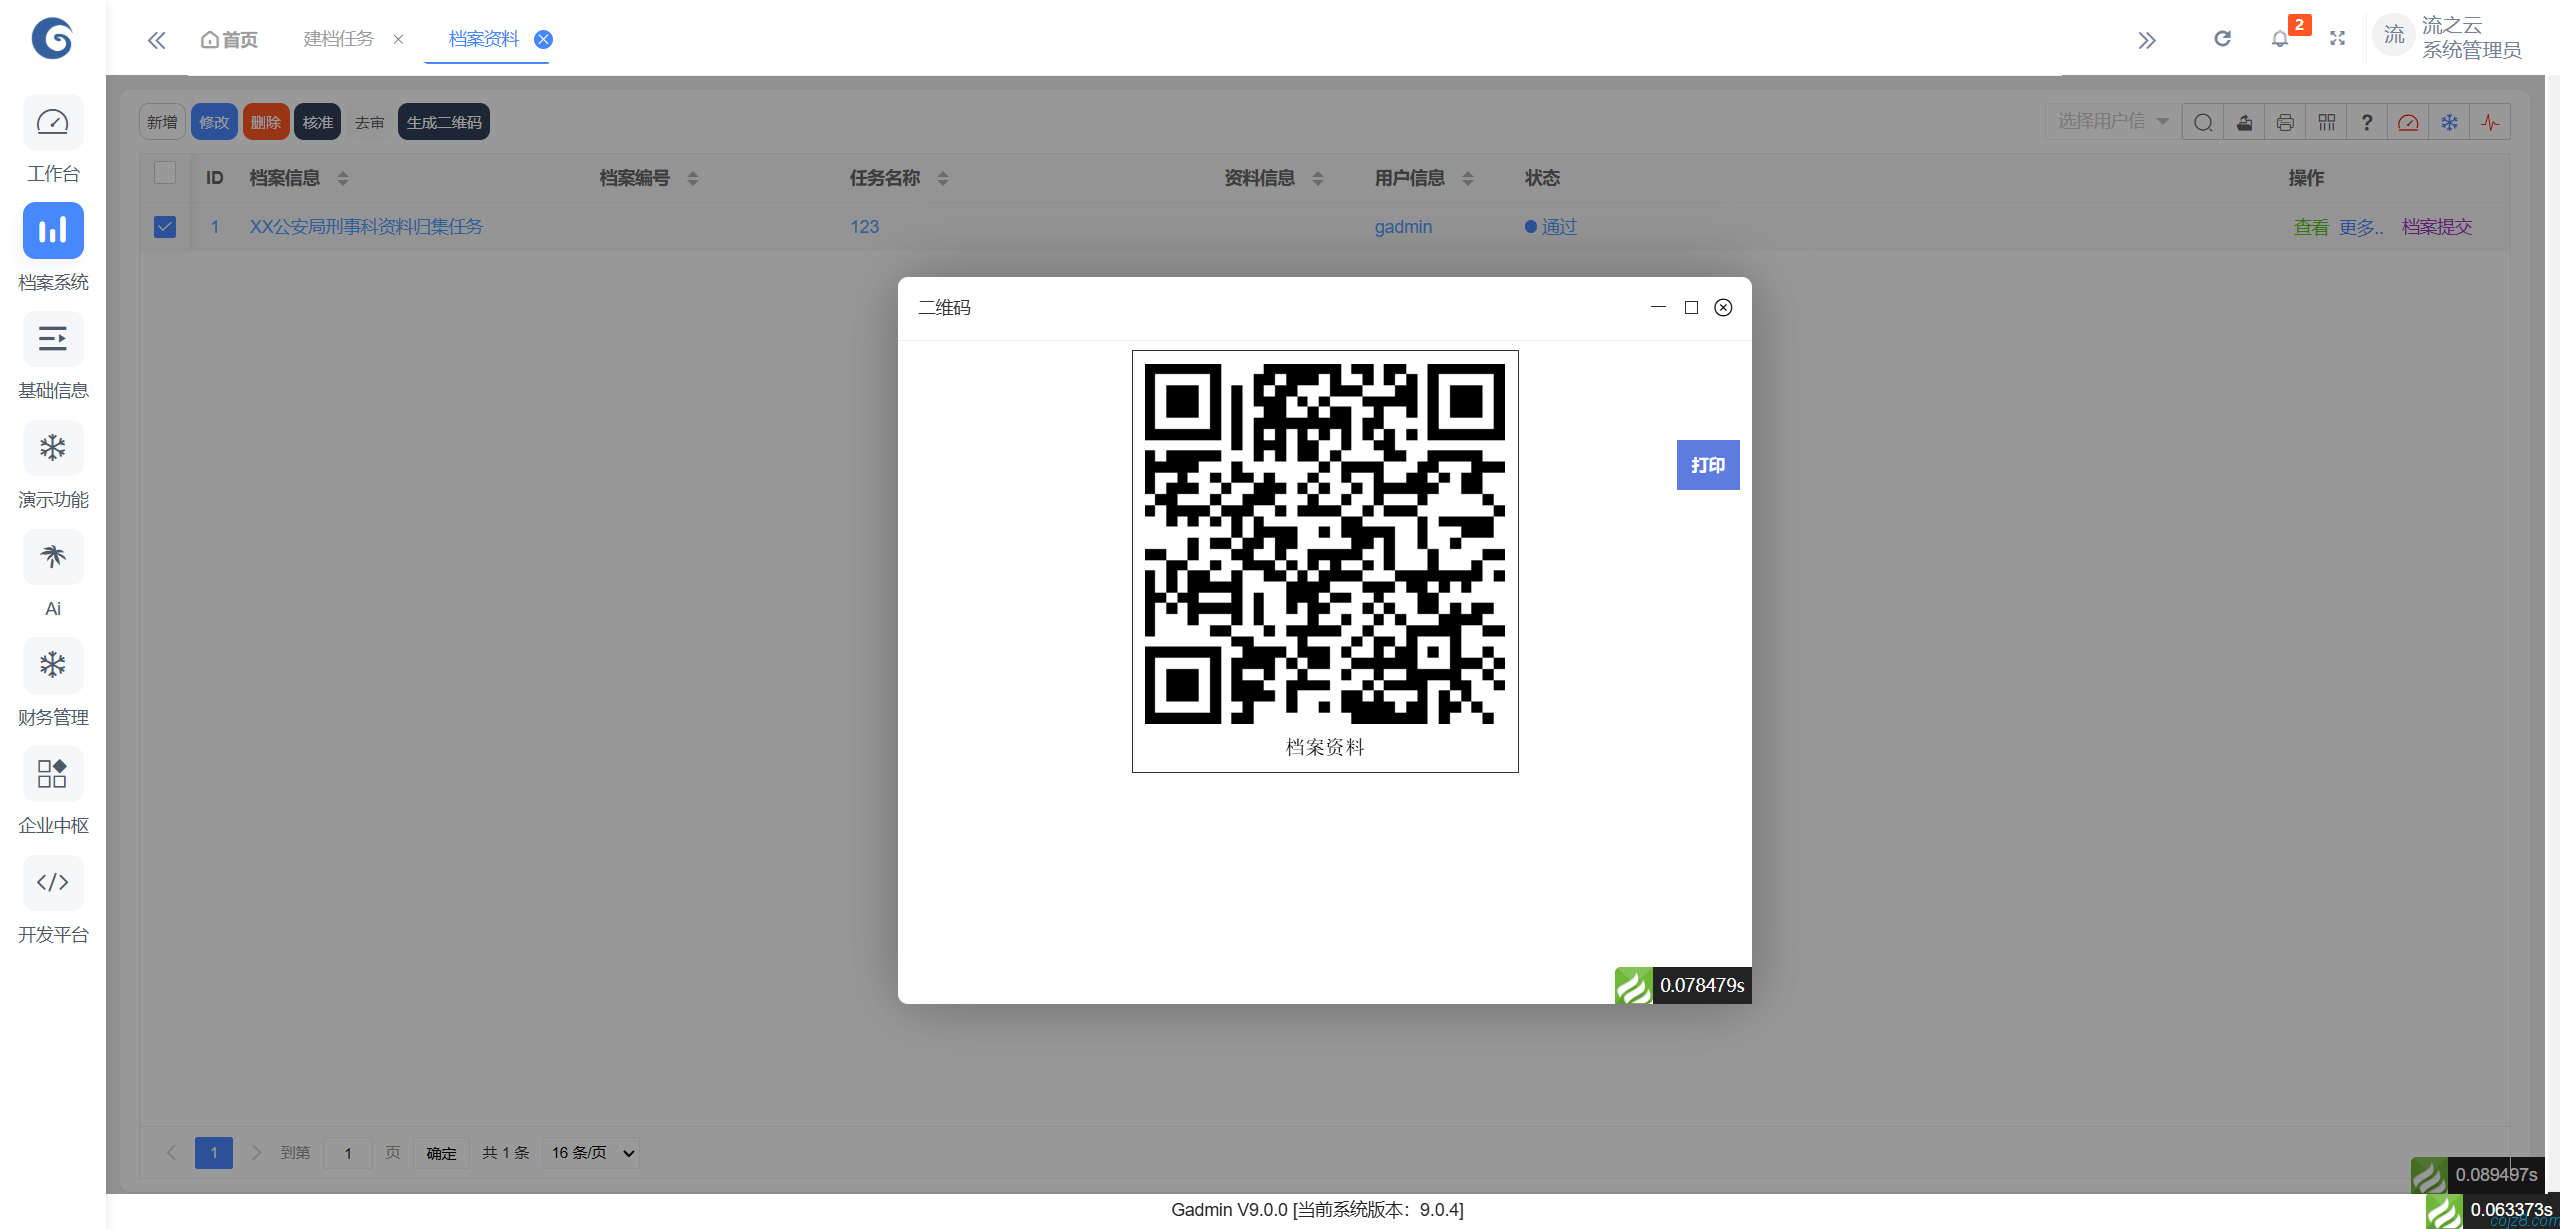2560x1229 pixels.
Task: Toggle the select-all header checkbox
Action: (165, 173)
